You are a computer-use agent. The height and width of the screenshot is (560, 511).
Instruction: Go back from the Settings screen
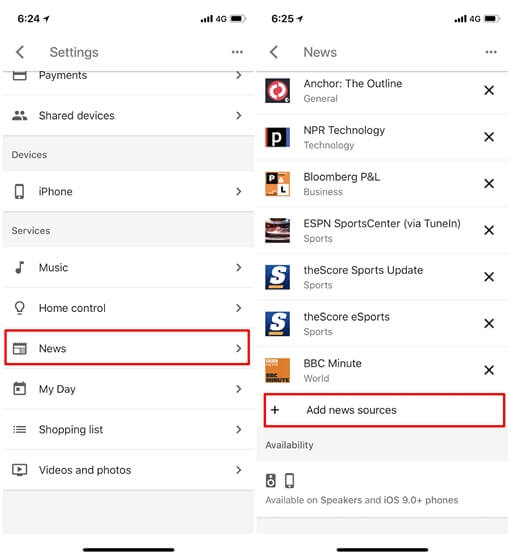click(x=20, y=52)
